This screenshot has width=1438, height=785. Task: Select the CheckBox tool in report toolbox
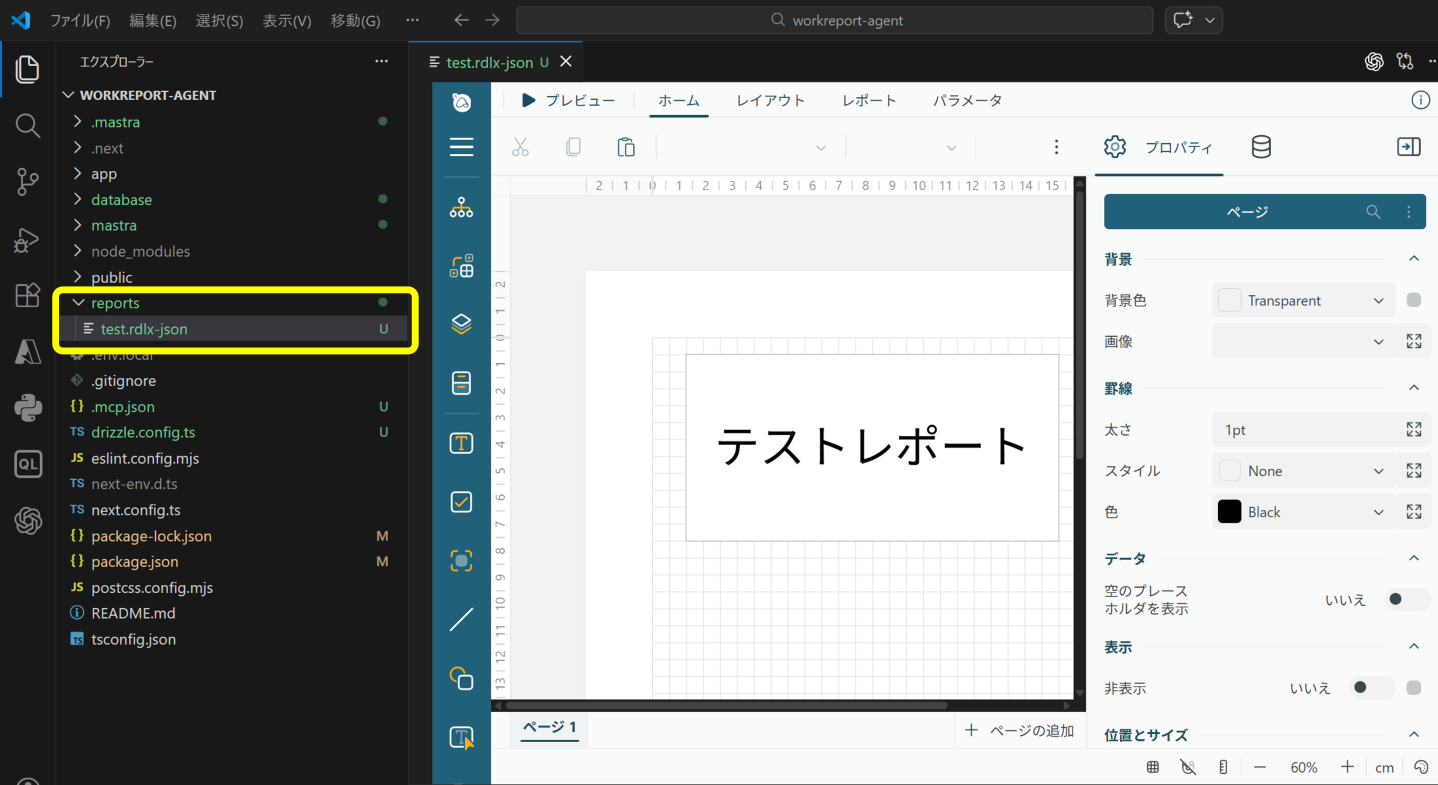point(461,502)
